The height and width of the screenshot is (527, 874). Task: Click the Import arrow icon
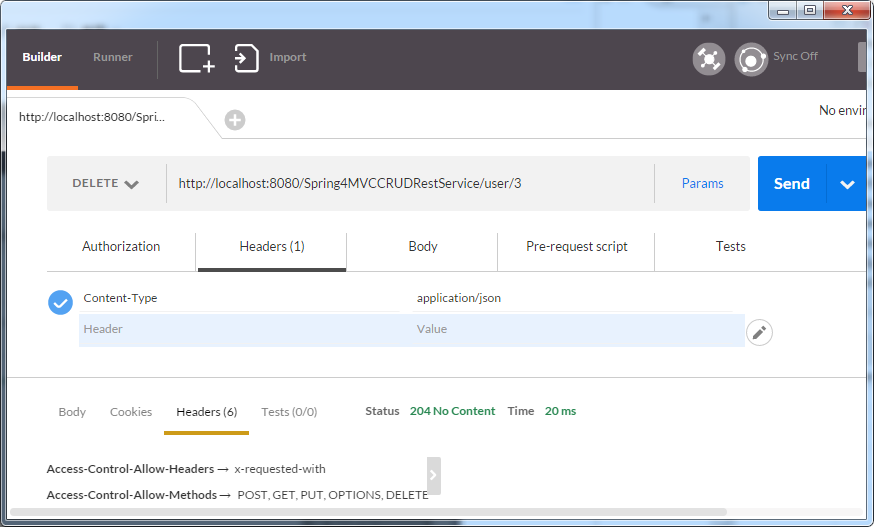246,58
